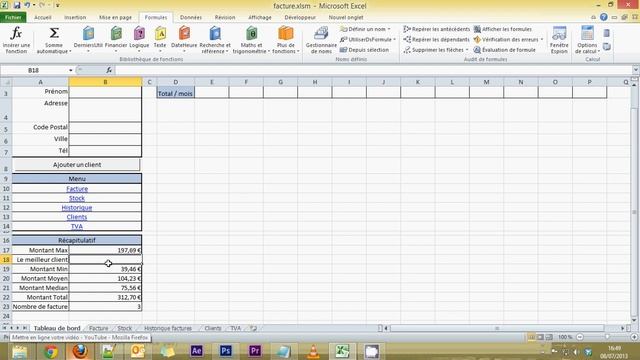
Task: Expand the Définir un nom dropdown arrow
Action: pyautogui.click(x=389, y=29)
